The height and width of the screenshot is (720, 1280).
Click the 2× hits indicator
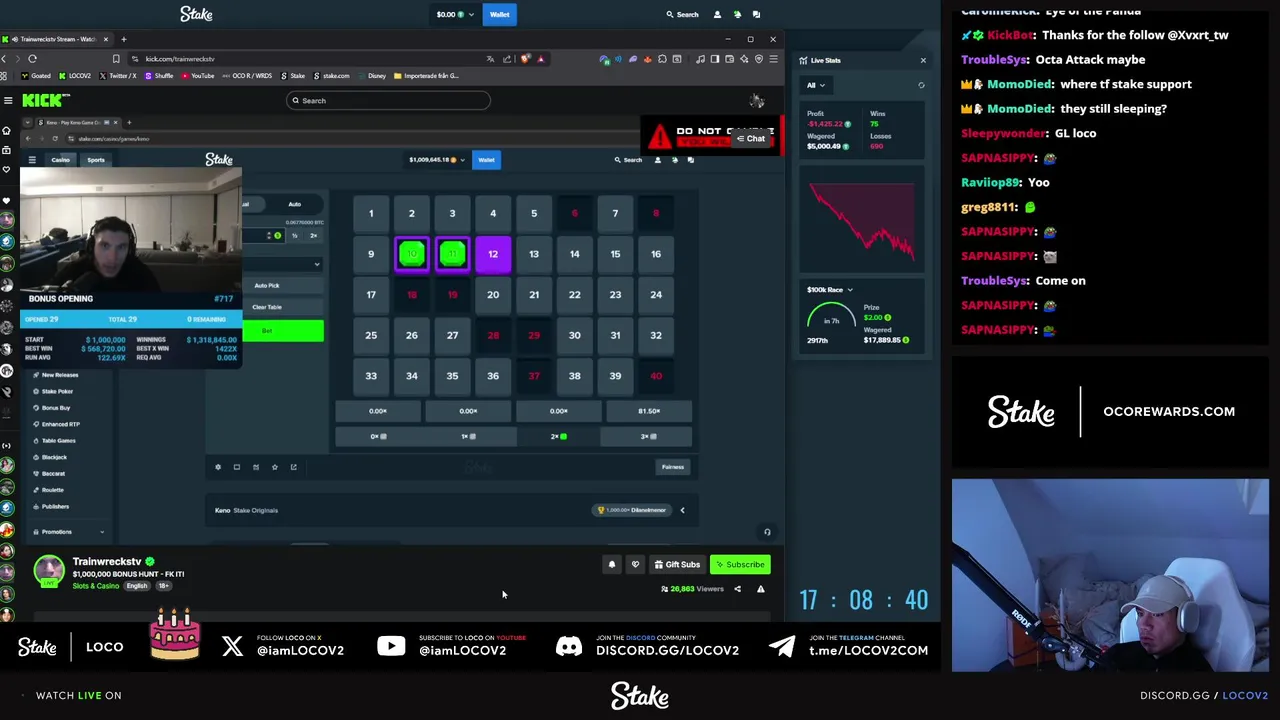(559, 436)
